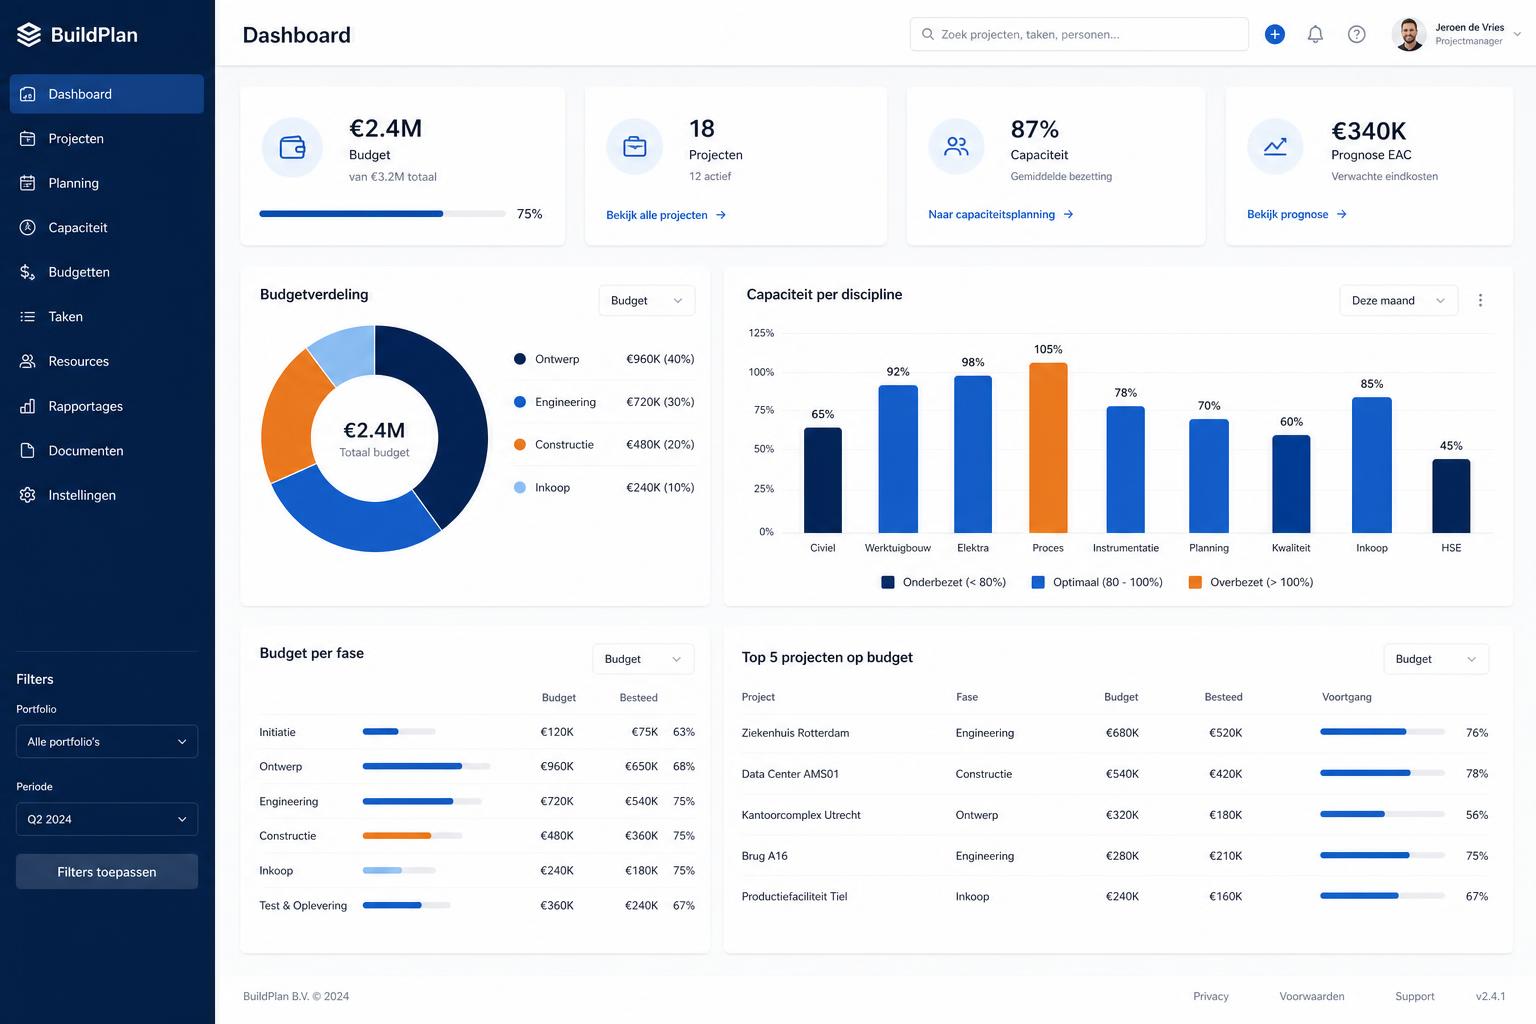The image size is (1536, 1024).
Task: Click the wallet icon on Budget card
Action: (292, 147)
